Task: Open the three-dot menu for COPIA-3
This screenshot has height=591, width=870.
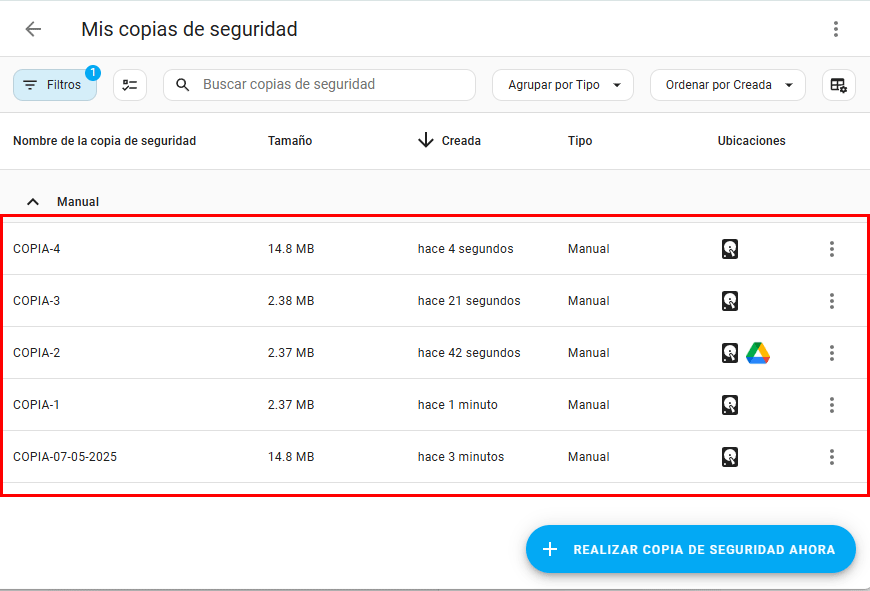Action: 831,301
